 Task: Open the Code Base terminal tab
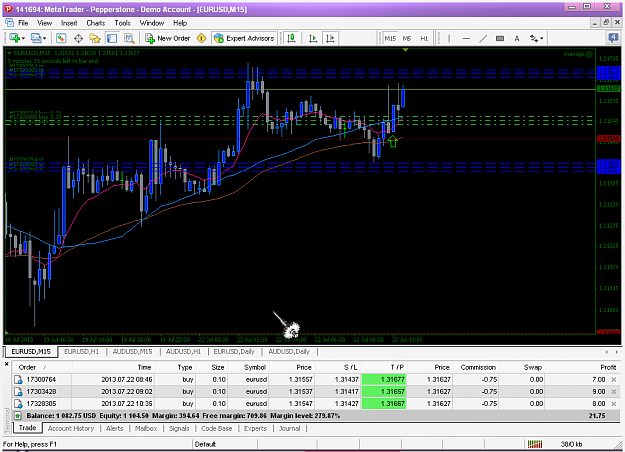point(216,428)
